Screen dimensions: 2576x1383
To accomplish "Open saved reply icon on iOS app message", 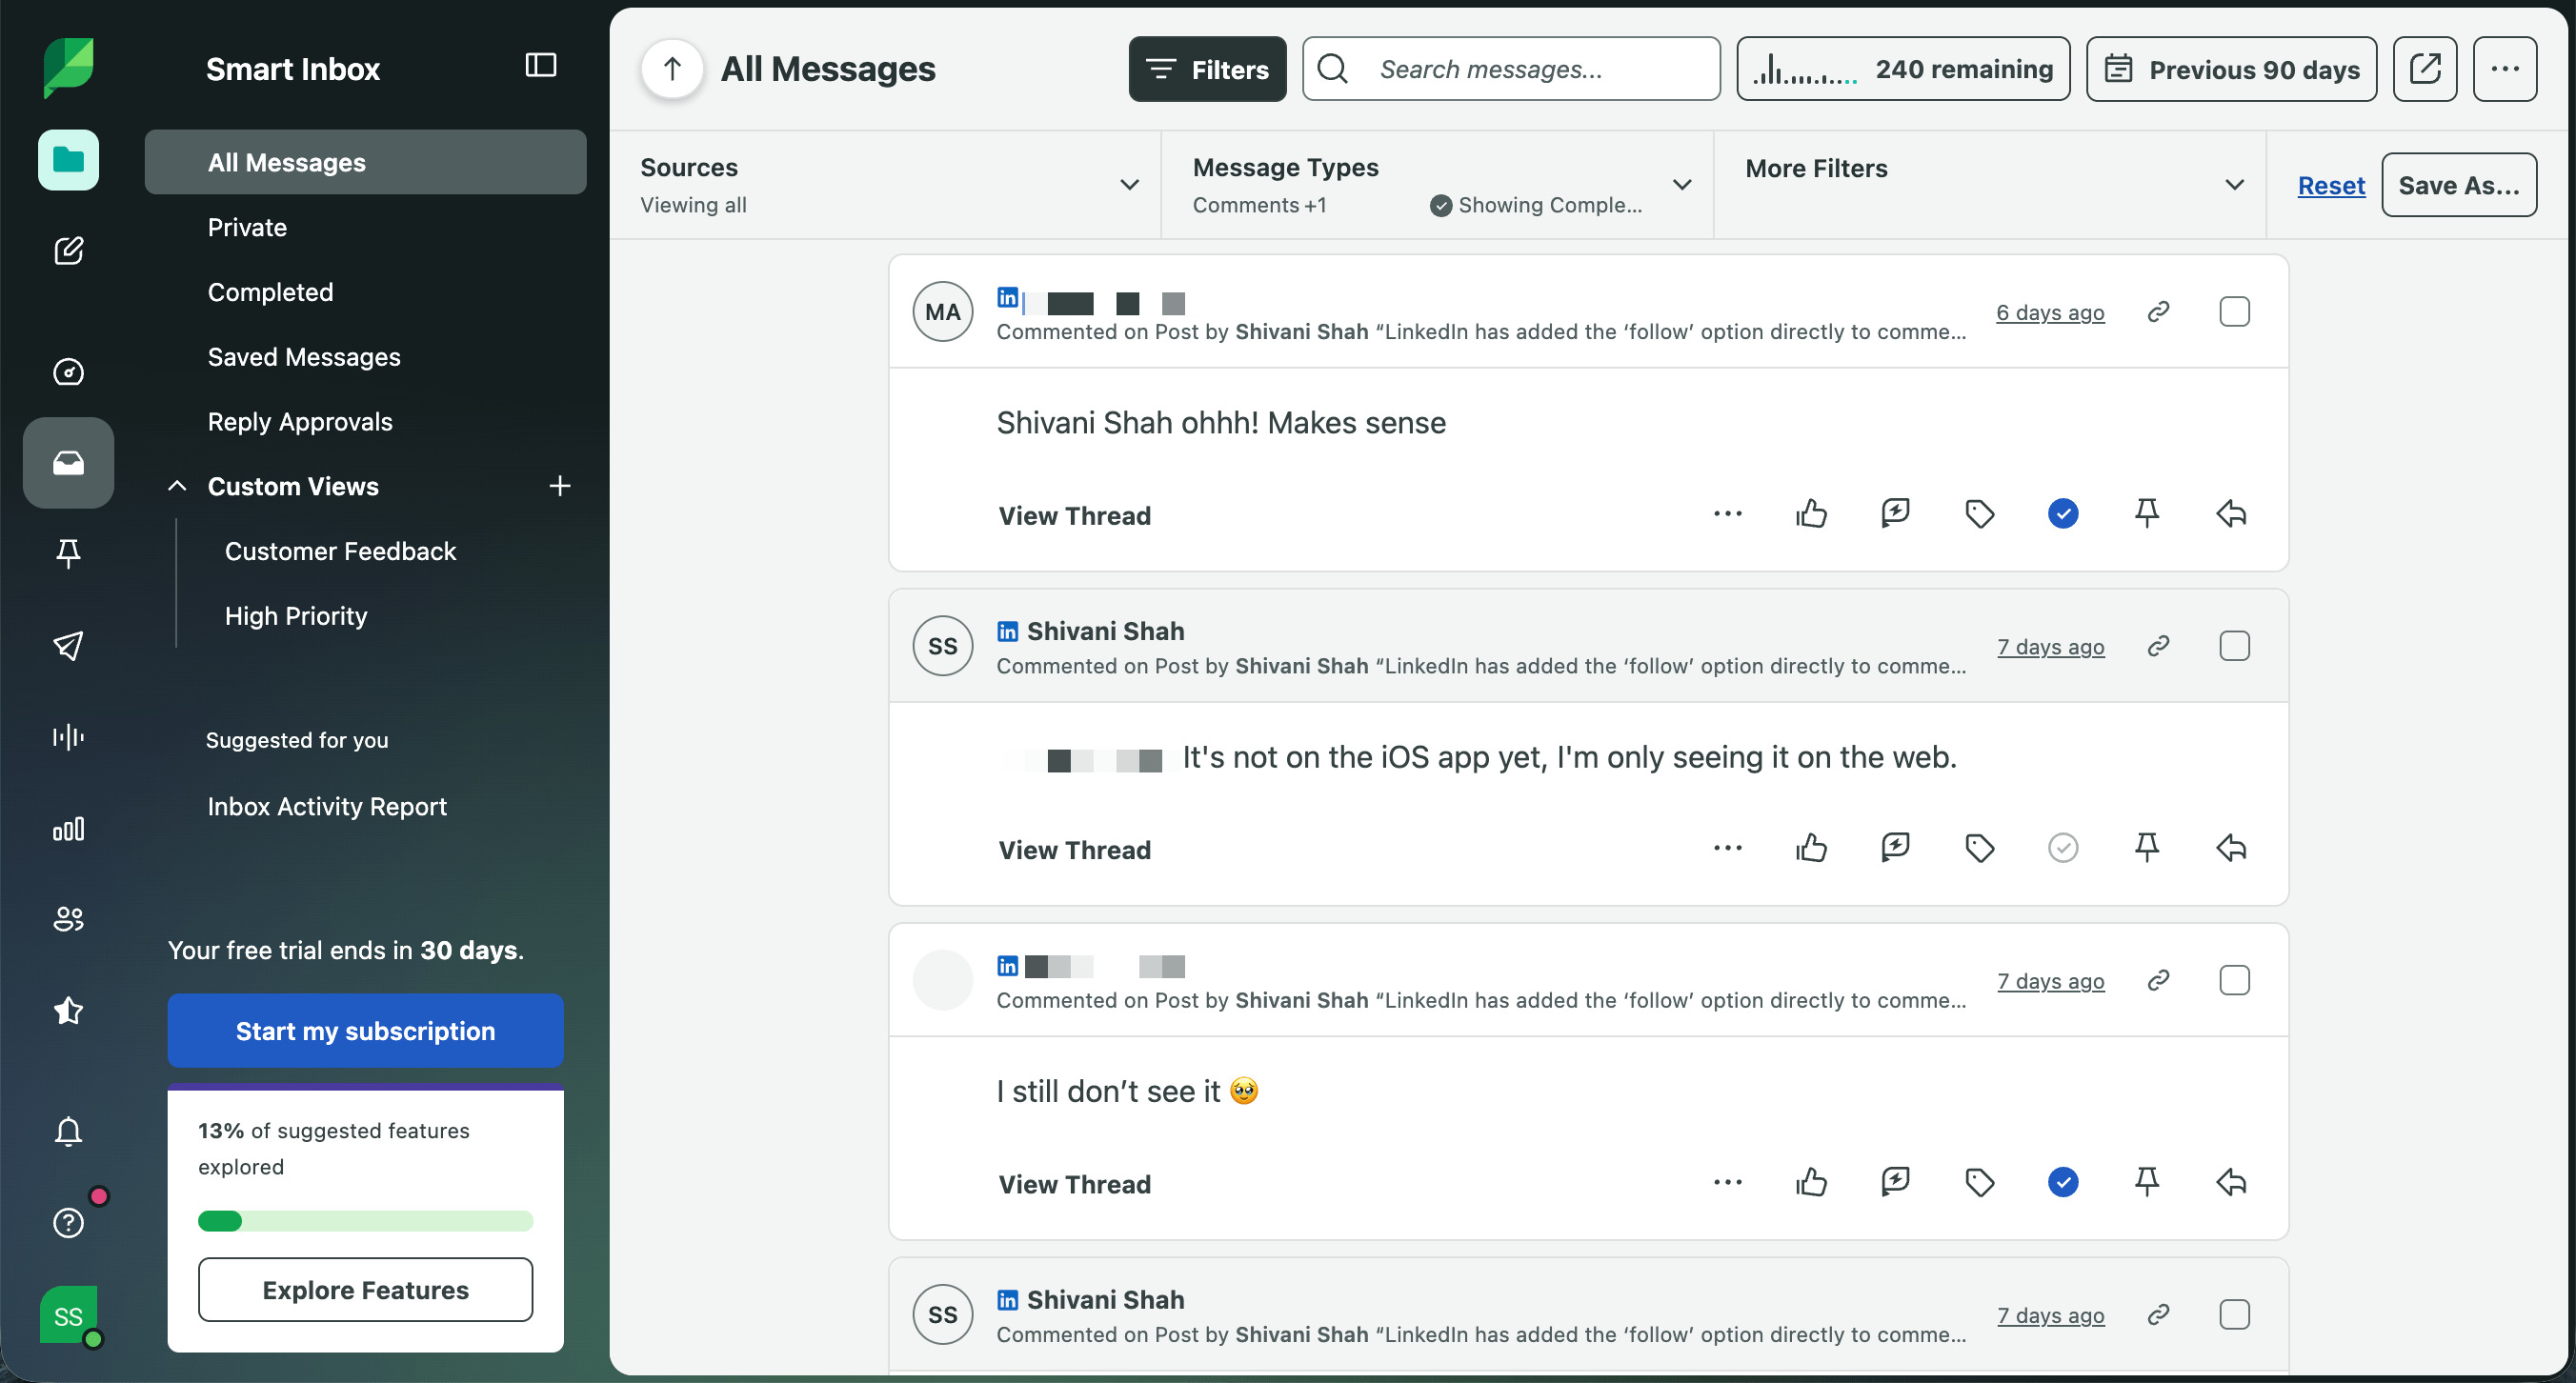I will tap(1895, 848).
